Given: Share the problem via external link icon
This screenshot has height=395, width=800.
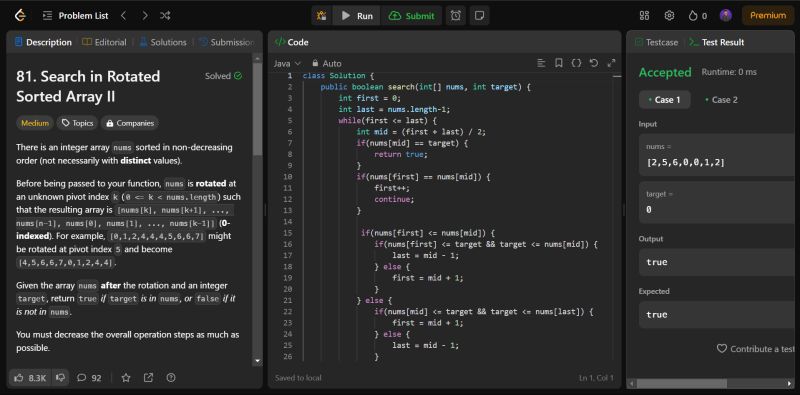Looking at the screenshot, I should 148,378.
